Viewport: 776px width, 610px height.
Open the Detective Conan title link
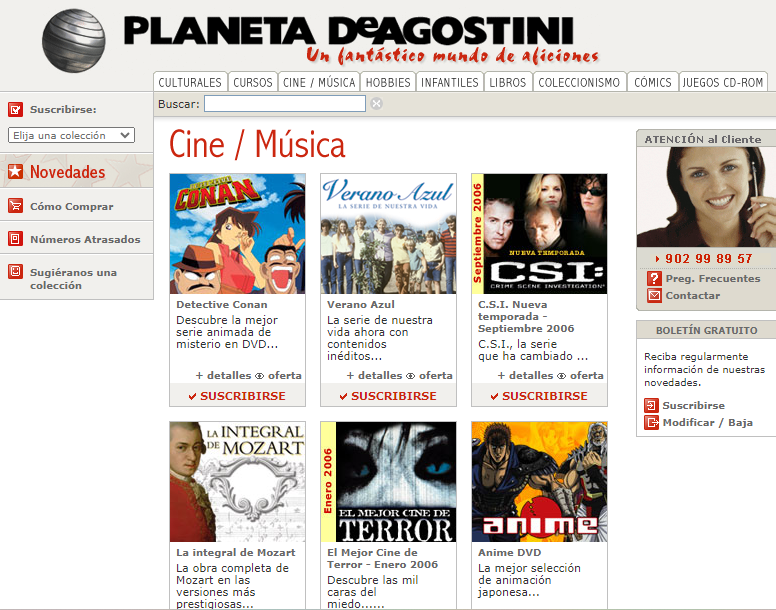[222, 304]
